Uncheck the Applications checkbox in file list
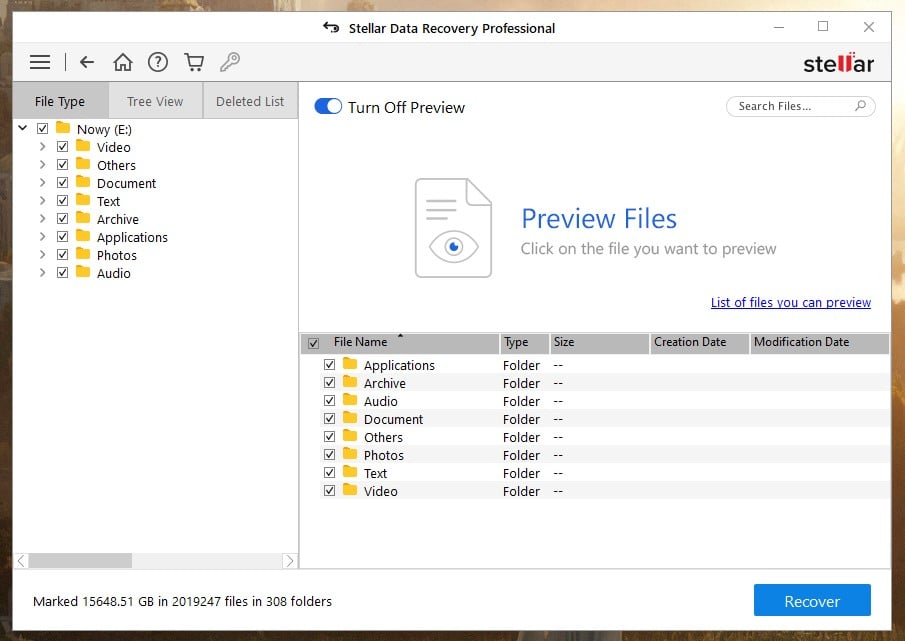Image resolution: width=905 pixels, height=641 pixels. pyautogui.click(x=330, y=365)
